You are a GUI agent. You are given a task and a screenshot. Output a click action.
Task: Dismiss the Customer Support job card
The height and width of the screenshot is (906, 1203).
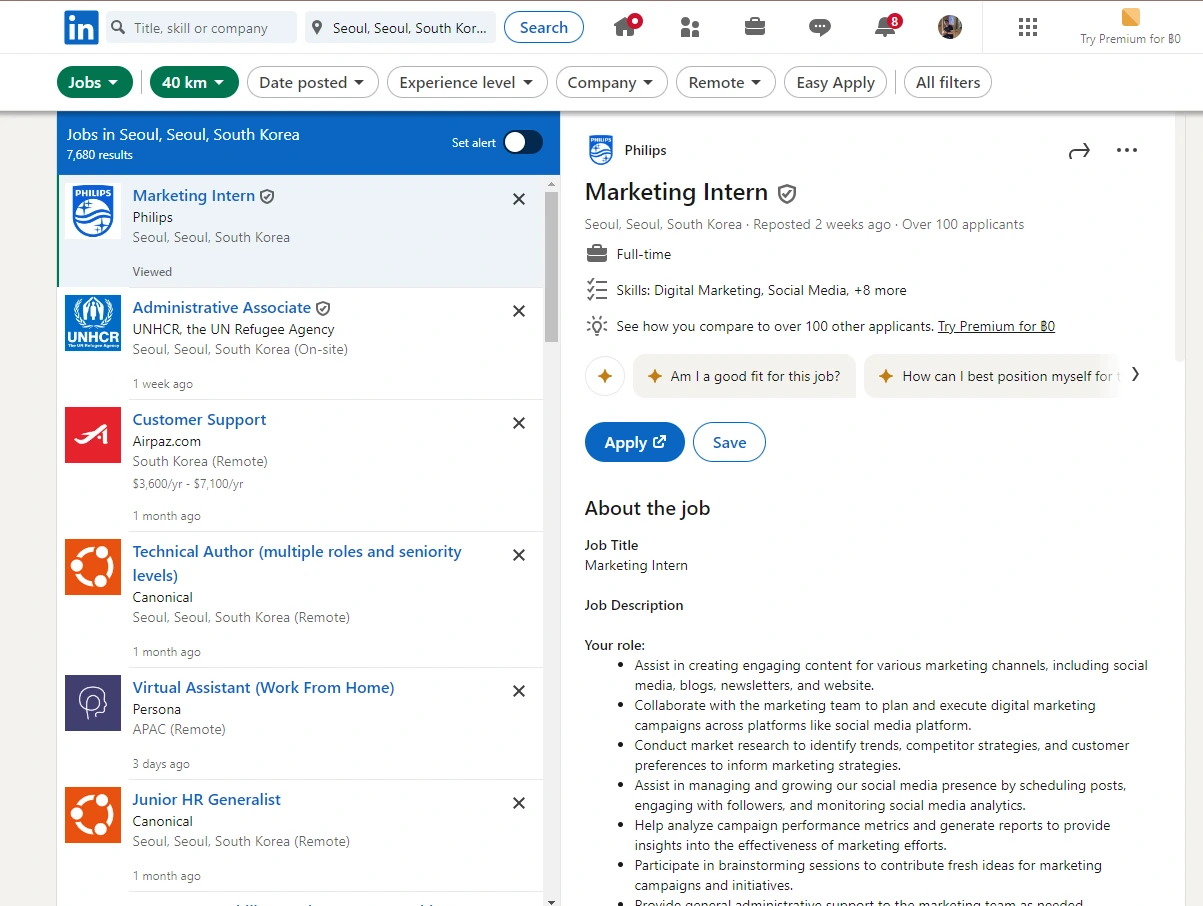(x=519, y=423)
